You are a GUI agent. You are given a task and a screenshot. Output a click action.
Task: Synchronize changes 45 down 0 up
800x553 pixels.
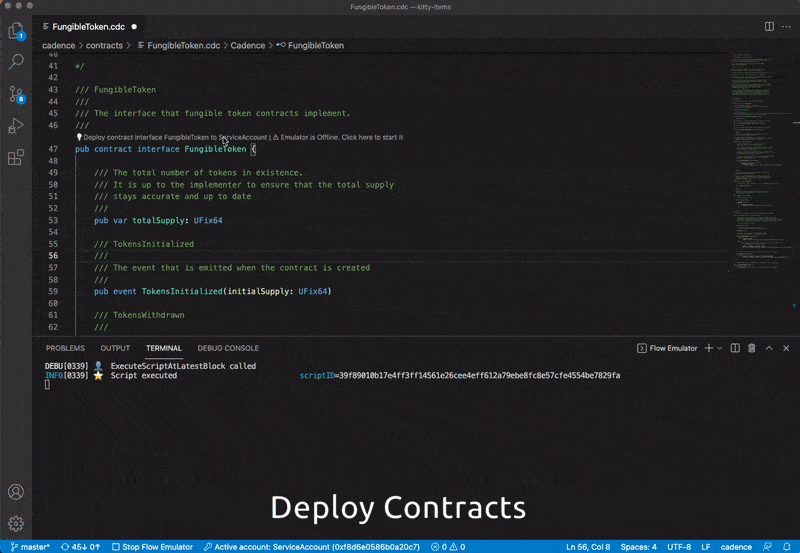(80, 546)
